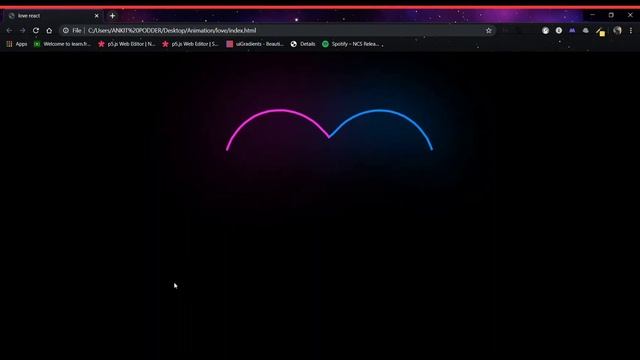Click the purple M-shaped extension icon

[x=572, y=30]
